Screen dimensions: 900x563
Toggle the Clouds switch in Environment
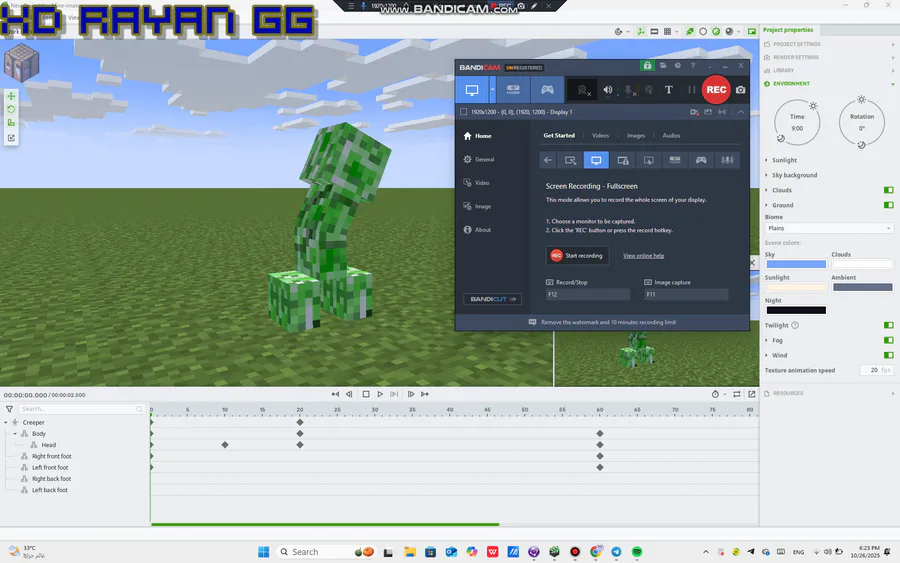point(889,190)
